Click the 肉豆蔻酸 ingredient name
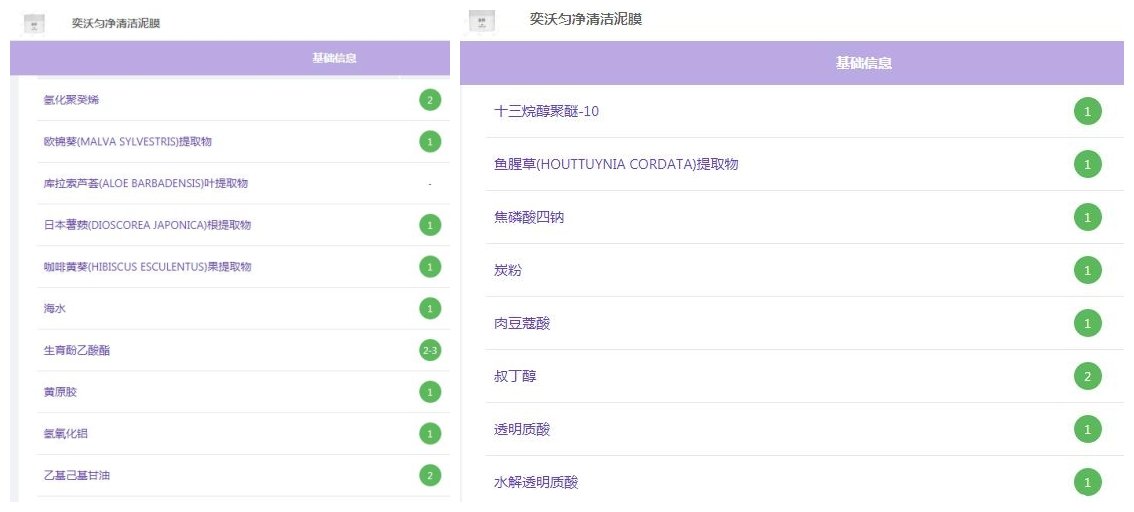The height and width of the screenshot is (512, 1134). [x=522, y=324]
